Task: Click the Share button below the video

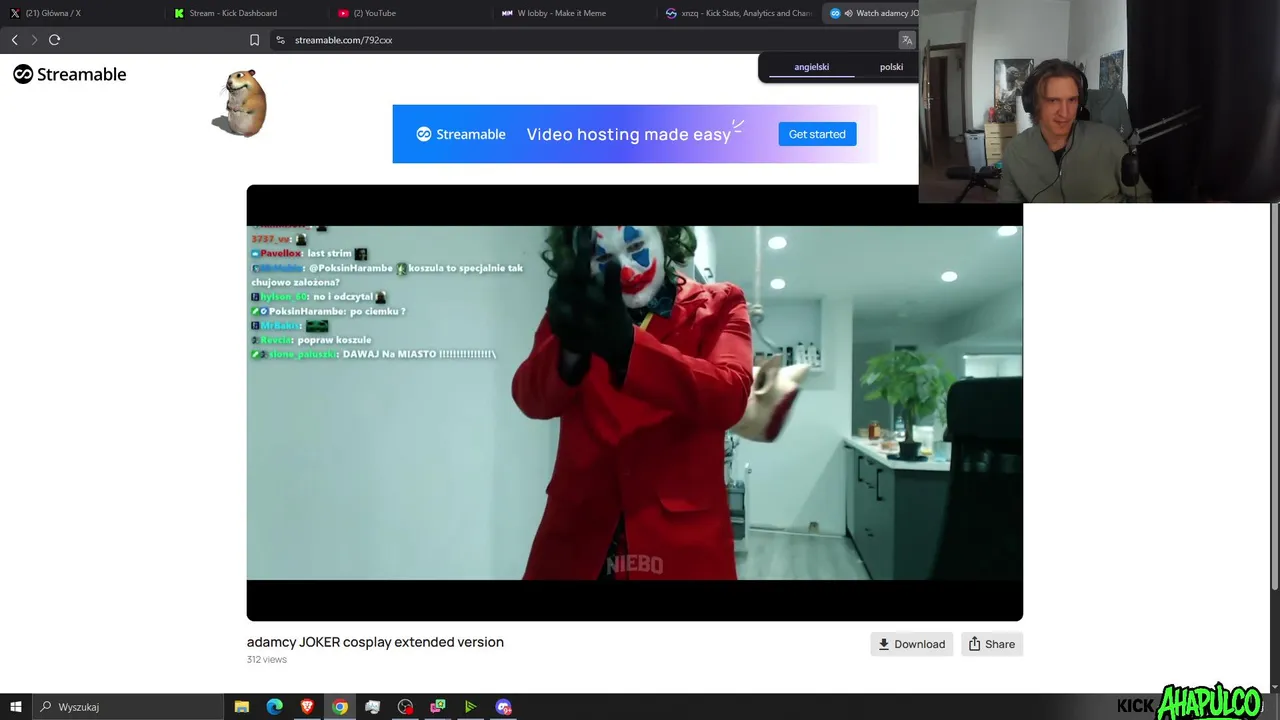Action: click(x=991, y=644)
